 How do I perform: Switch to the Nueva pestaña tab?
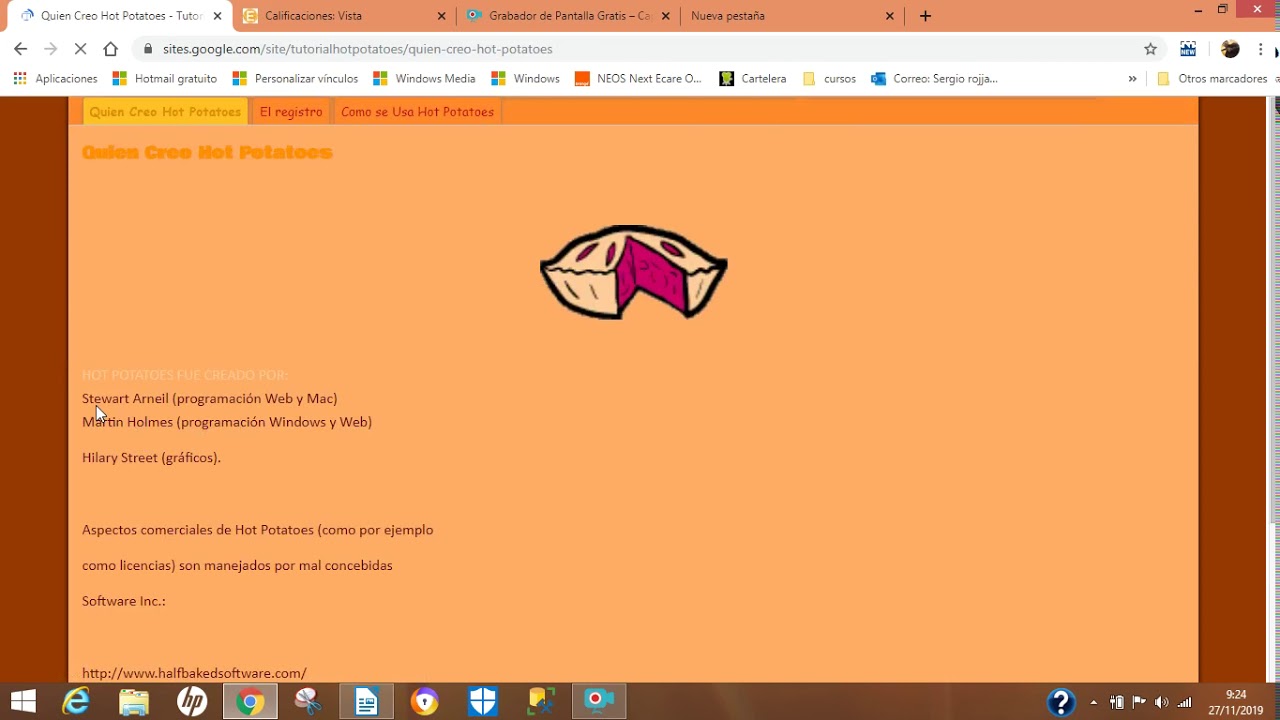coord(791,16)
